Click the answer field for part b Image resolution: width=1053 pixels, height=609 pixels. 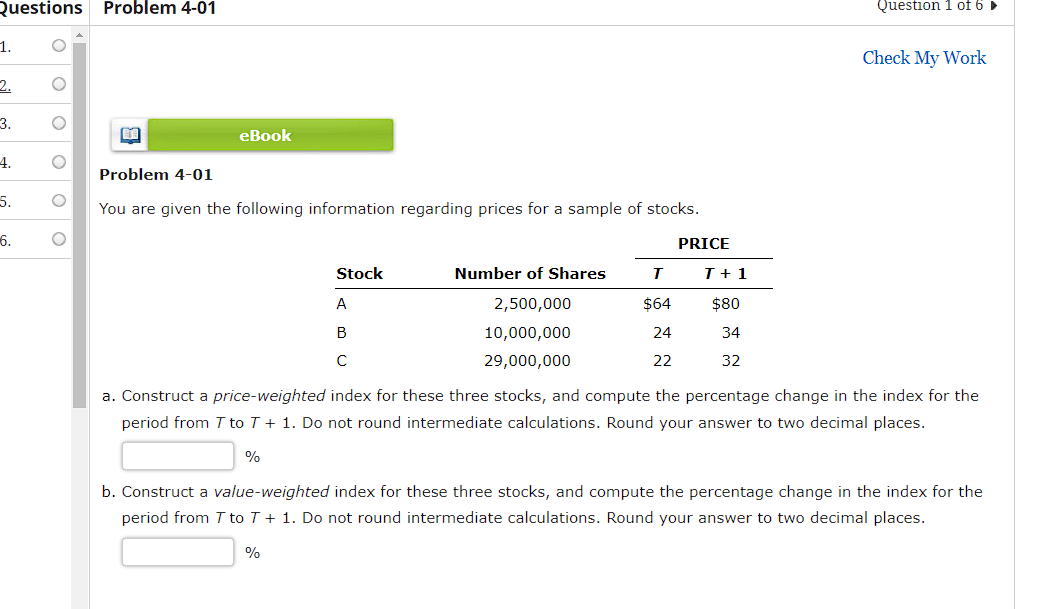(177, 551)
